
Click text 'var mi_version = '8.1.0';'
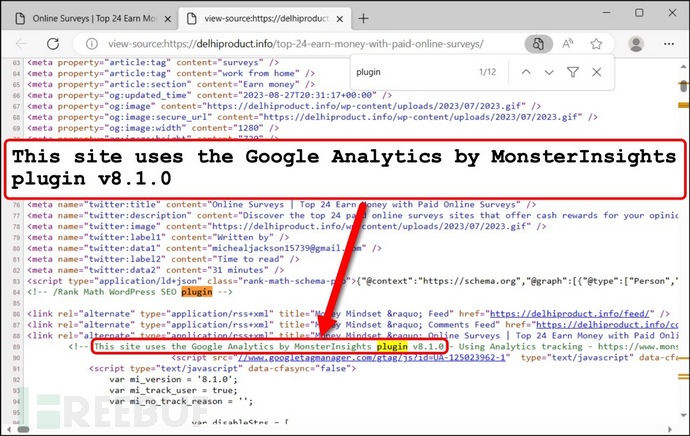click(x=173, y=379)
